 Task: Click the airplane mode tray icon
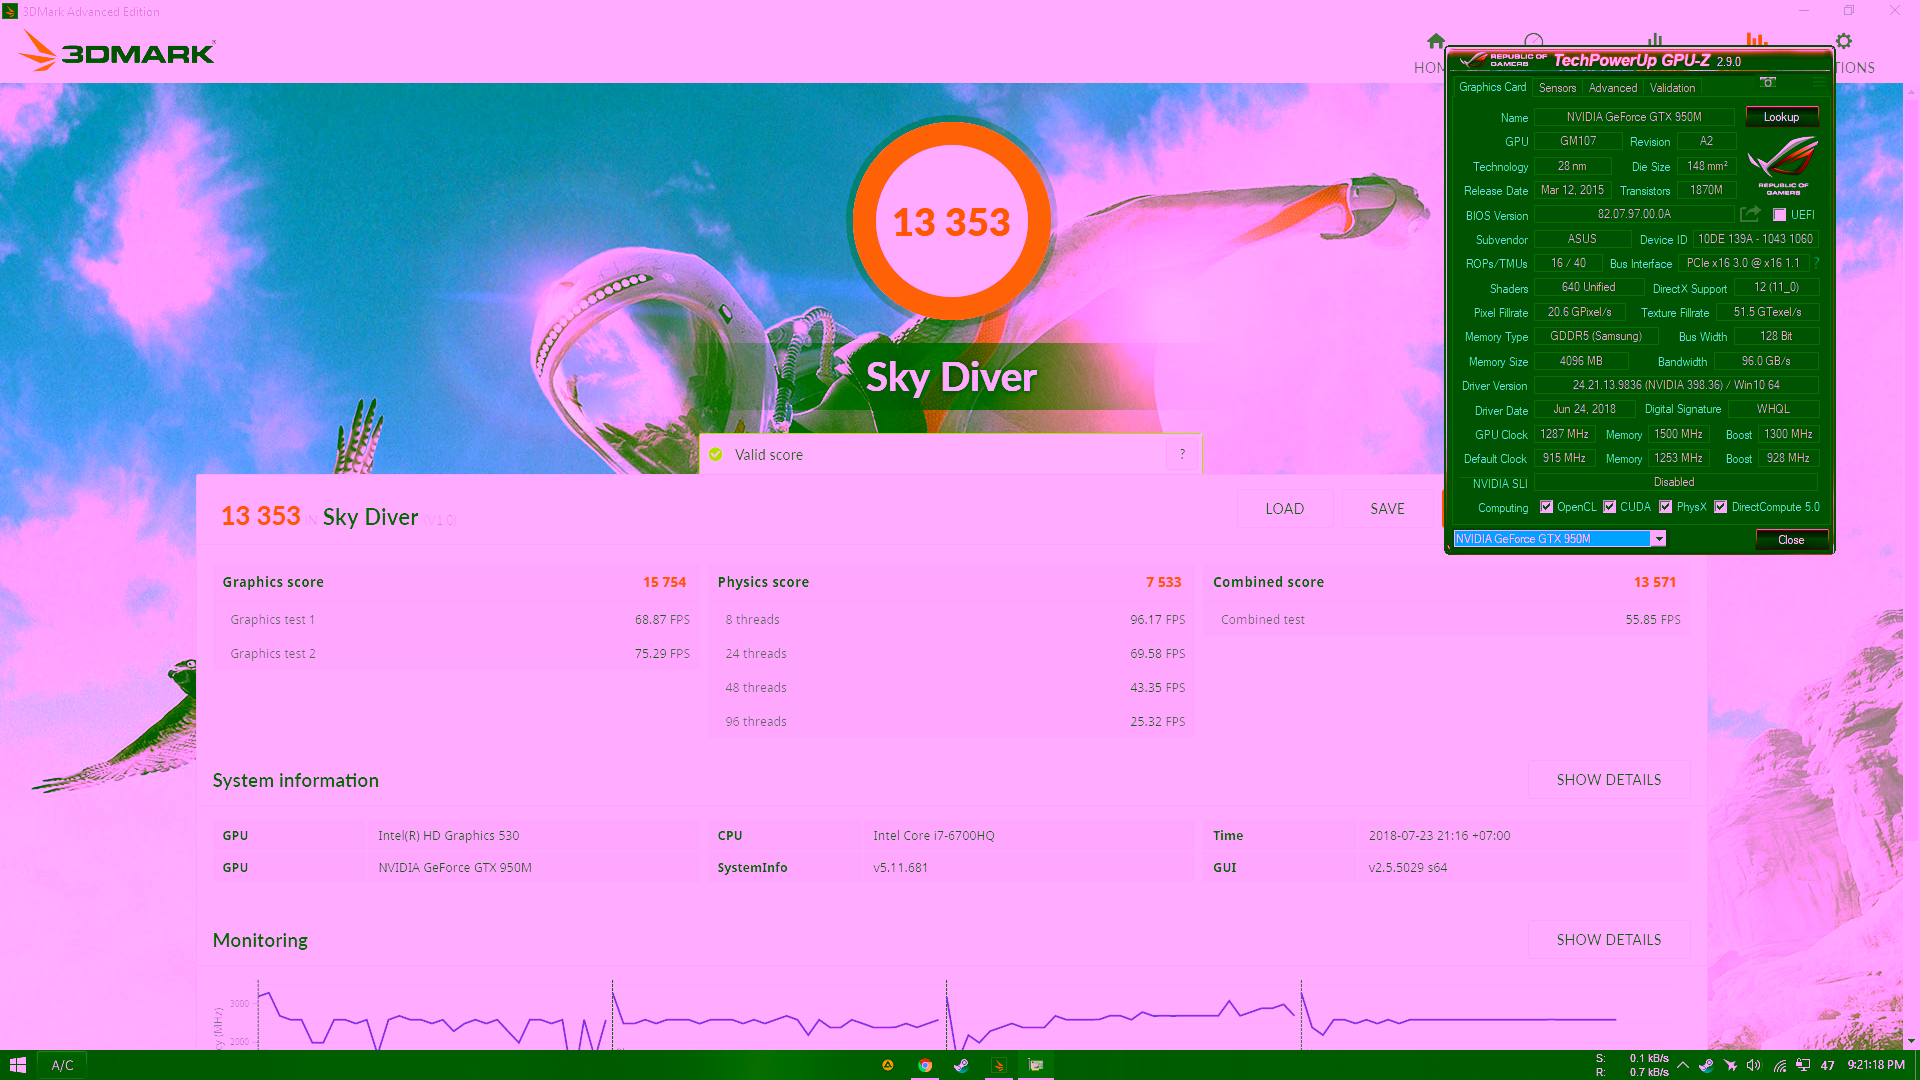(x=1730, y=1065)
